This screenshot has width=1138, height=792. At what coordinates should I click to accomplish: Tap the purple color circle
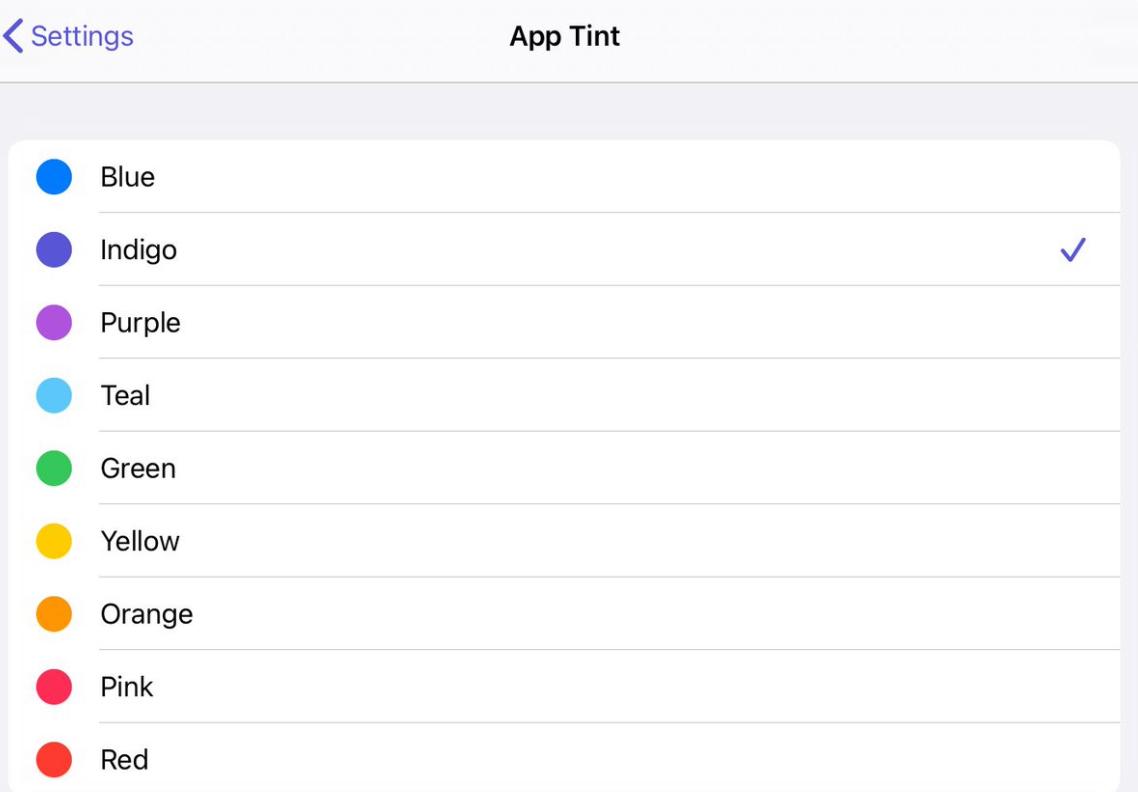coord(54,323)
